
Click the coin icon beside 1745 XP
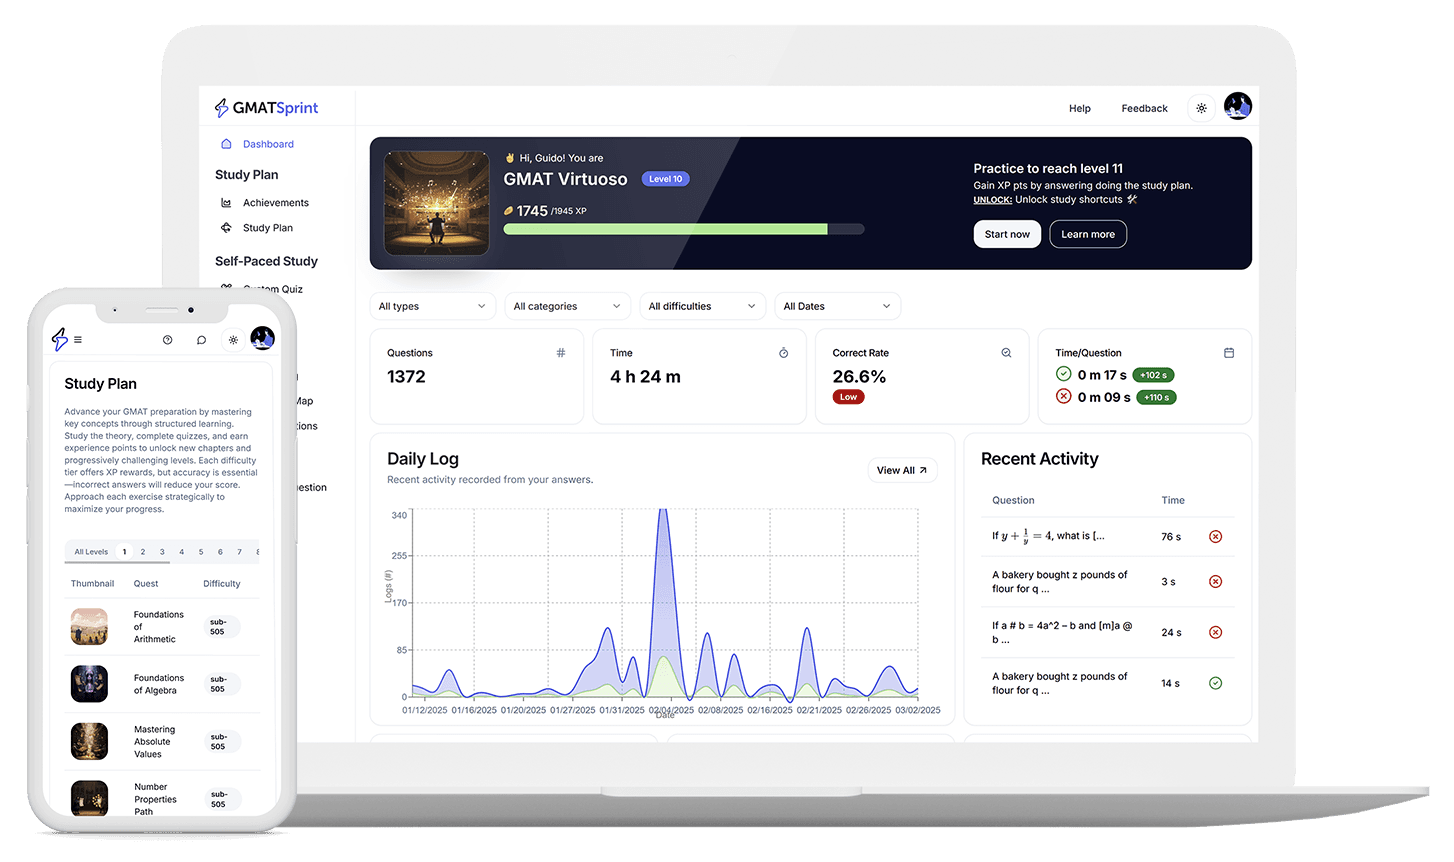(x=508, y=211)
